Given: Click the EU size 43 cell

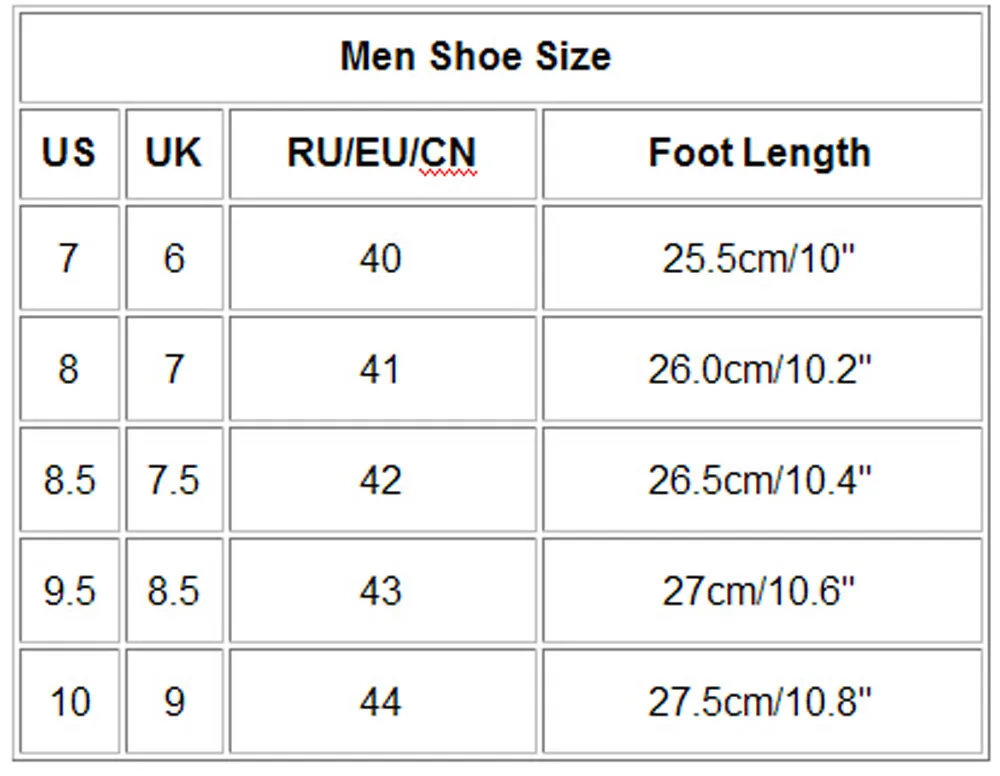Looking at the screenshot, I should [382, 591].
